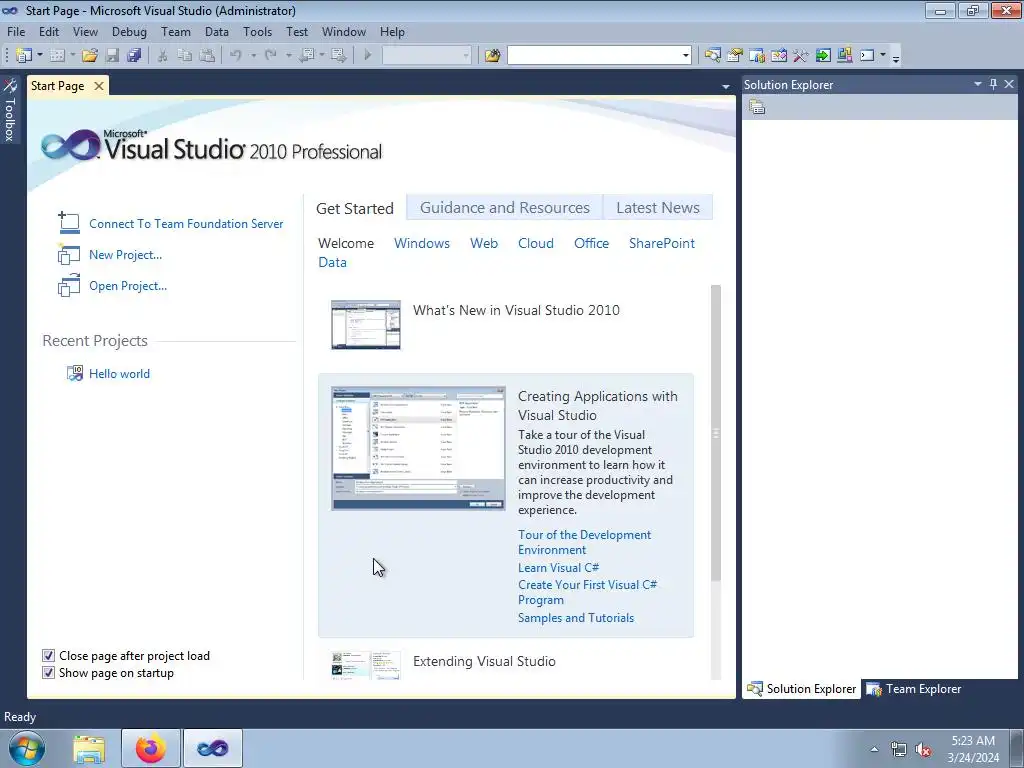The width and height of the screenshot is (1024, 768).
Task: Click the Toolbox wrench and hammer icon
Action: (801, 56)
